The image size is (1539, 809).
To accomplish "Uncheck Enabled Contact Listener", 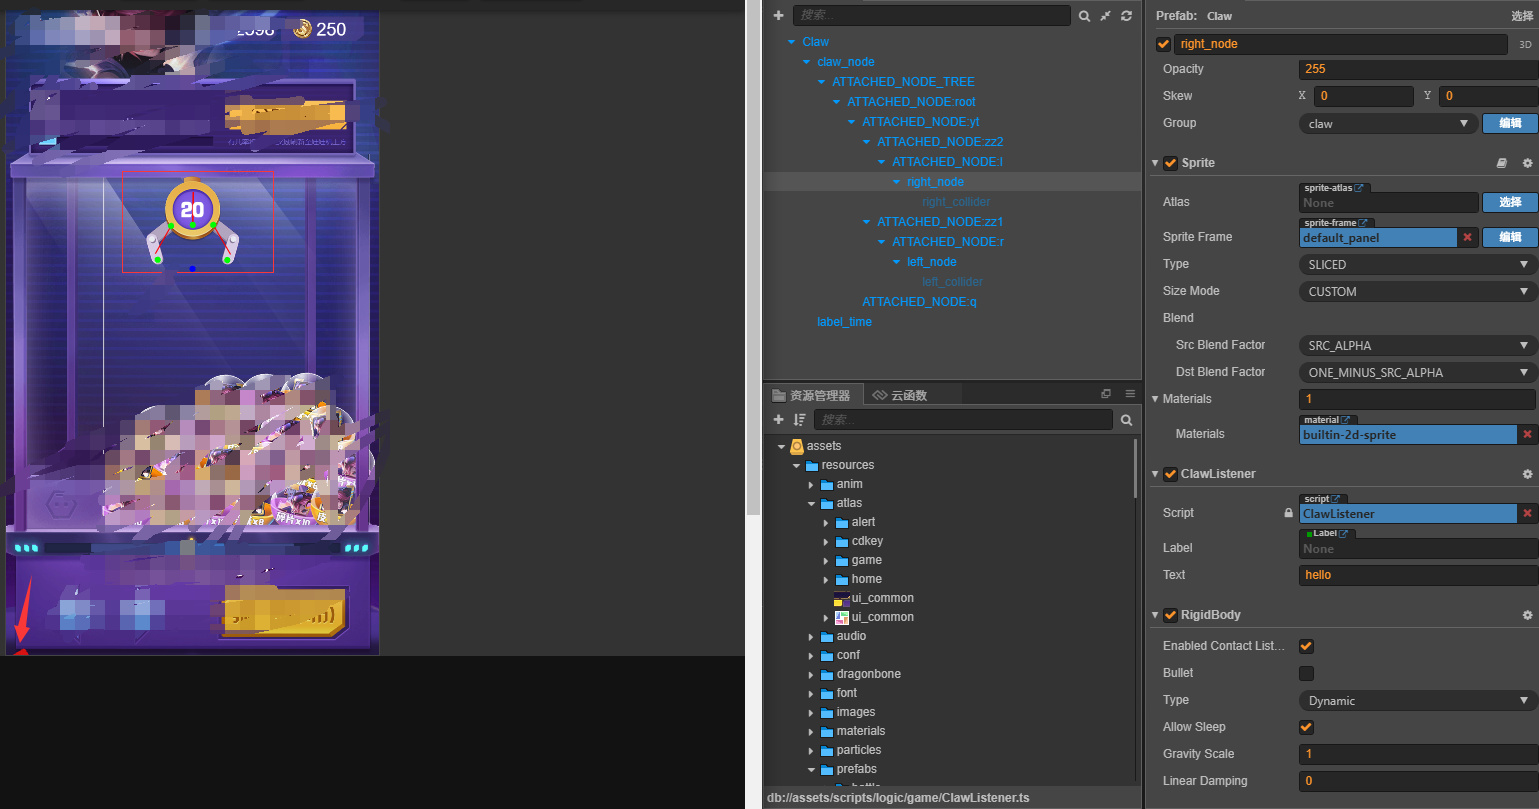I will tap(1306, 646).
